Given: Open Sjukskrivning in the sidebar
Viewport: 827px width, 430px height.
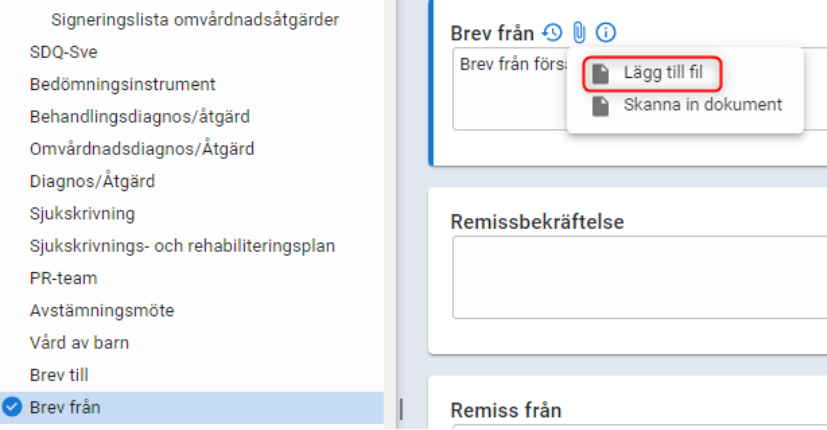Looking at the screenshot, I should 82,213.
